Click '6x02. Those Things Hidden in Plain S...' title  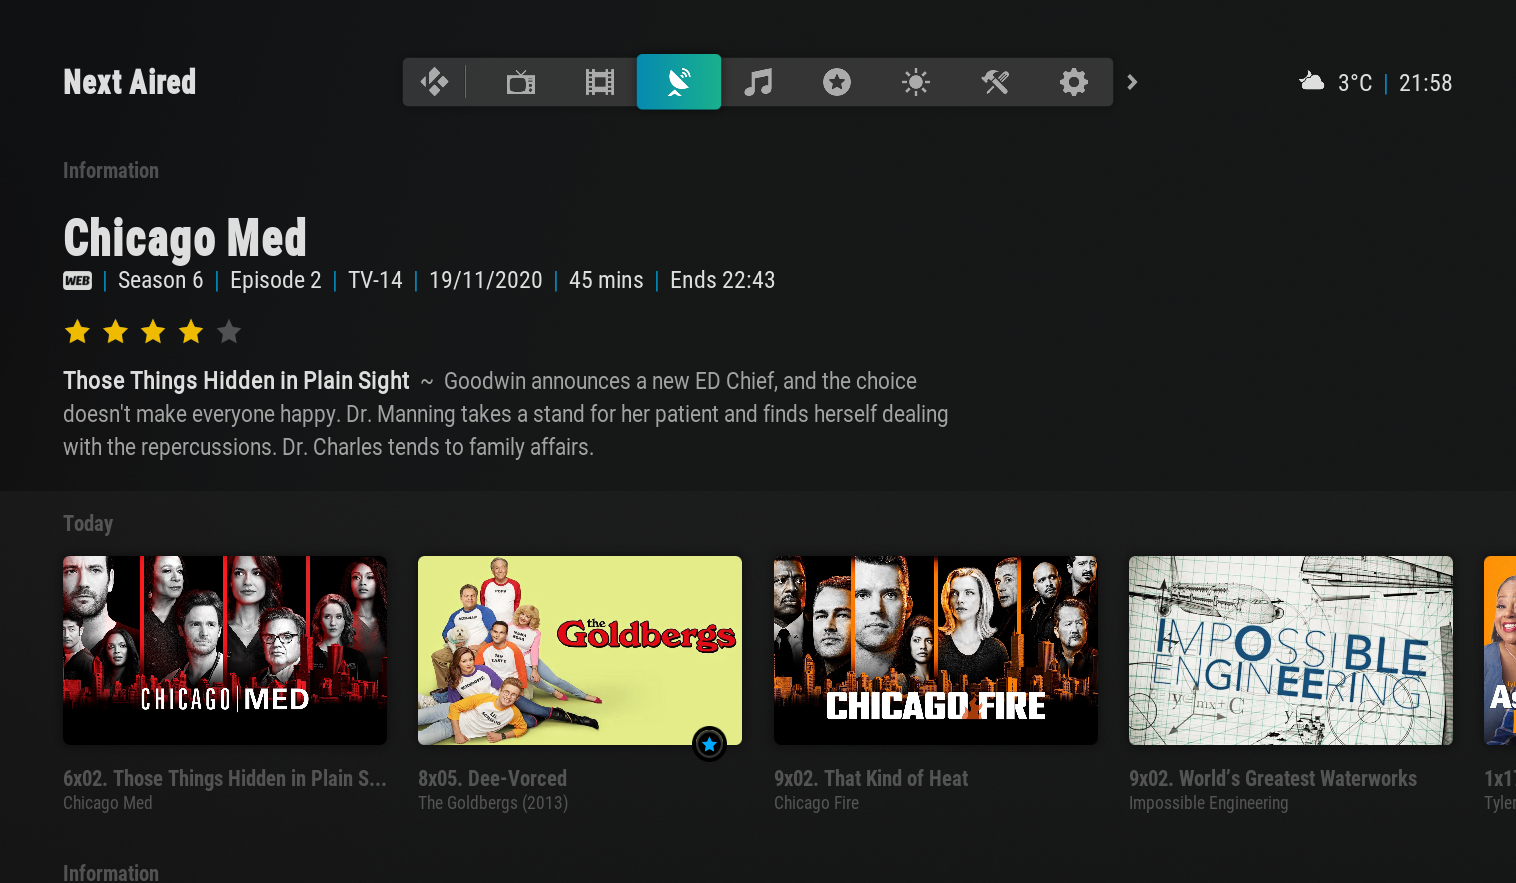pos(225,778)
